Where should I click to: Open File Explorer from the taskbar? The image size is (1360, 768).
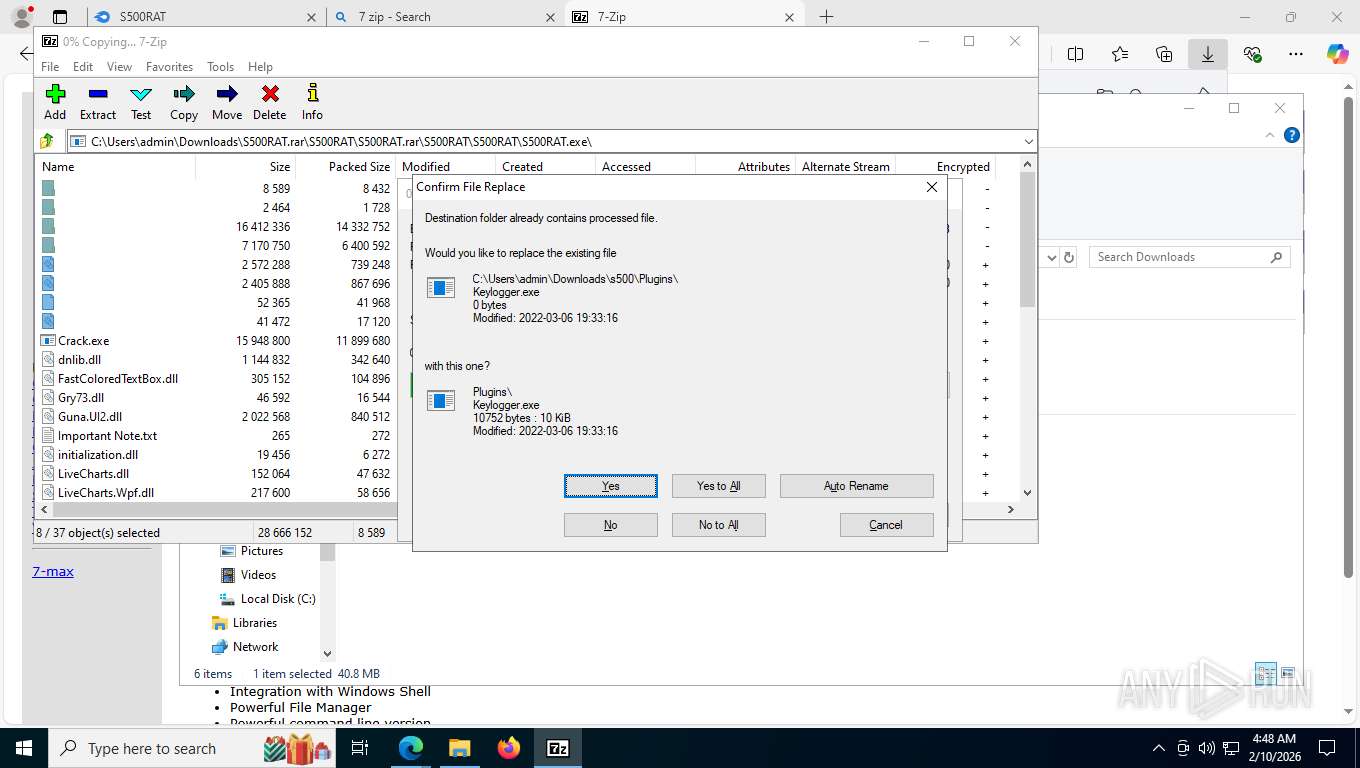(x=459, y=748)
